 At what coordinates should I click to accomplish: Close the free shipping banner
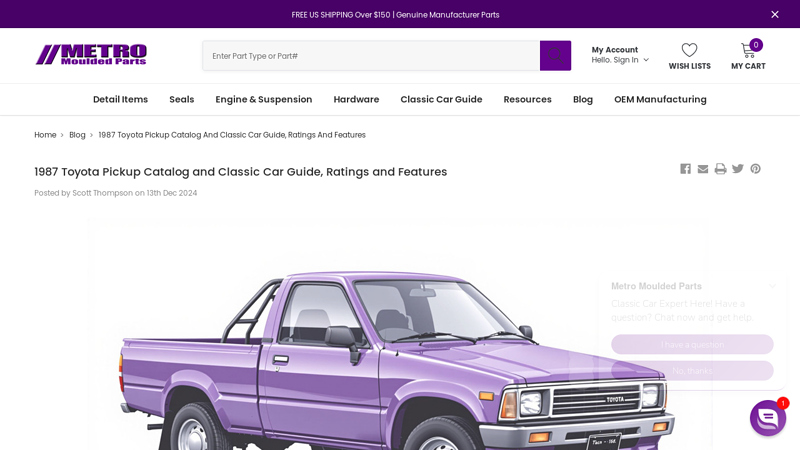click(774, 14)
